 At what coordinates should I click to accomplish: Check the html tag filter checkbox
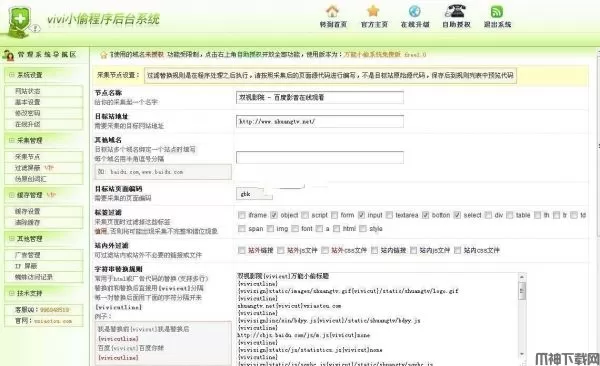pos(336,229)
